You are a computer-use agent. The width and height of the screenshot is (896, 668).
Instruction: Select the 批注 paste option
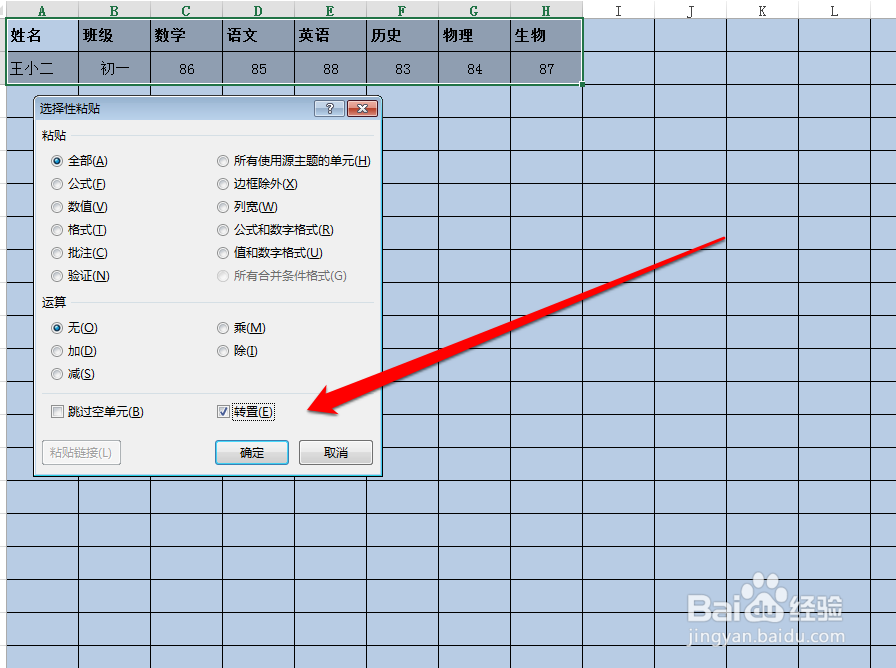[x=57, y=252]
